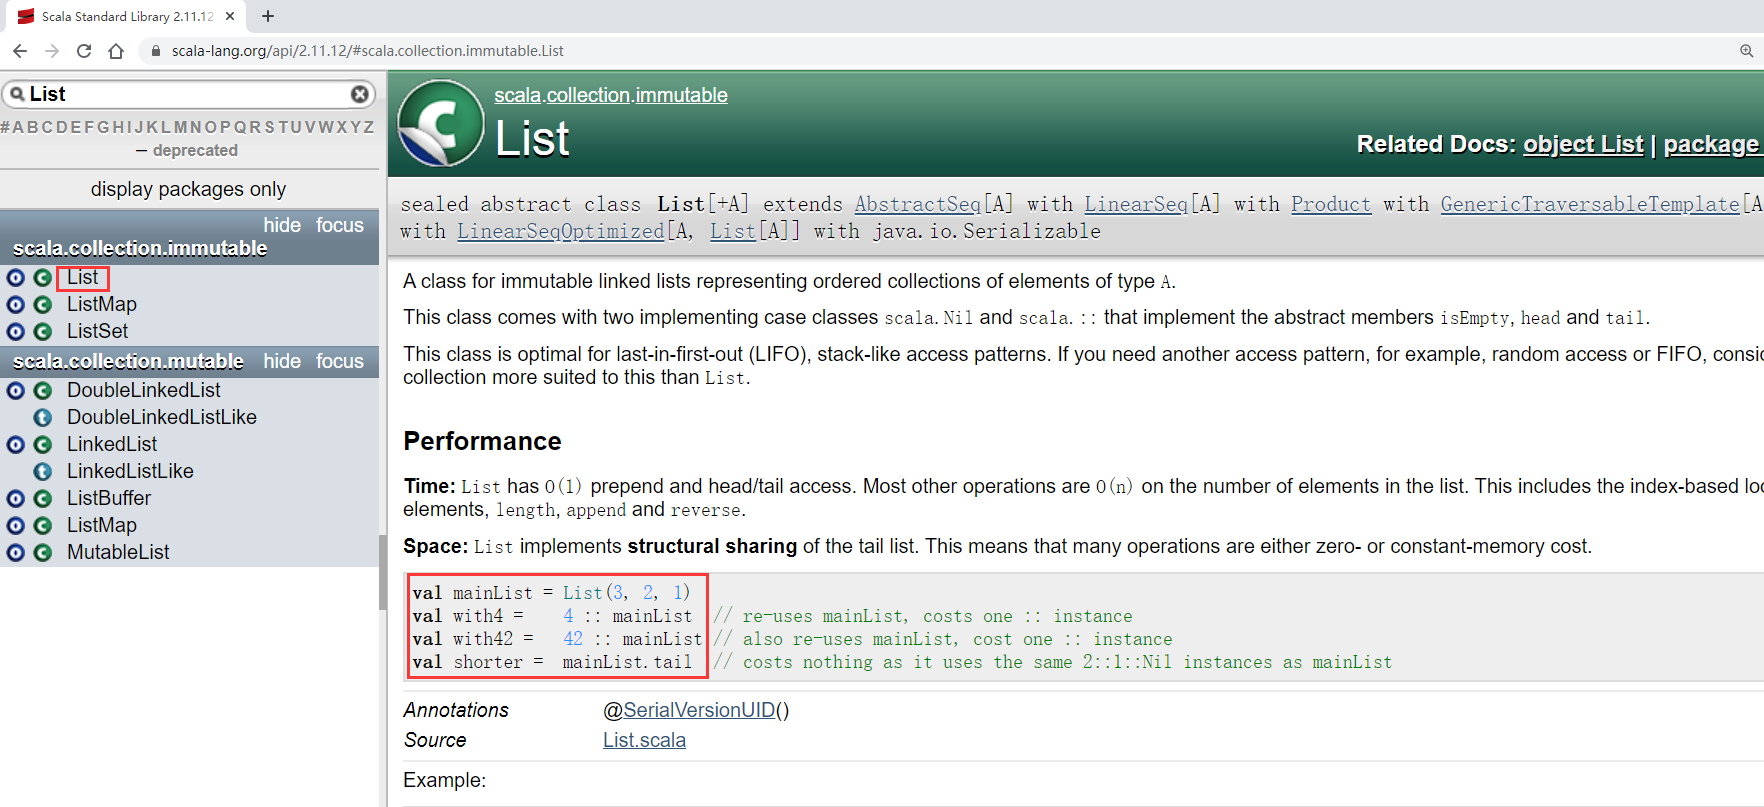Viewport: 1764px width, 807px height.
Task: Open LinkedListLike in the sidebar
Action: click(x=130, y=471)
